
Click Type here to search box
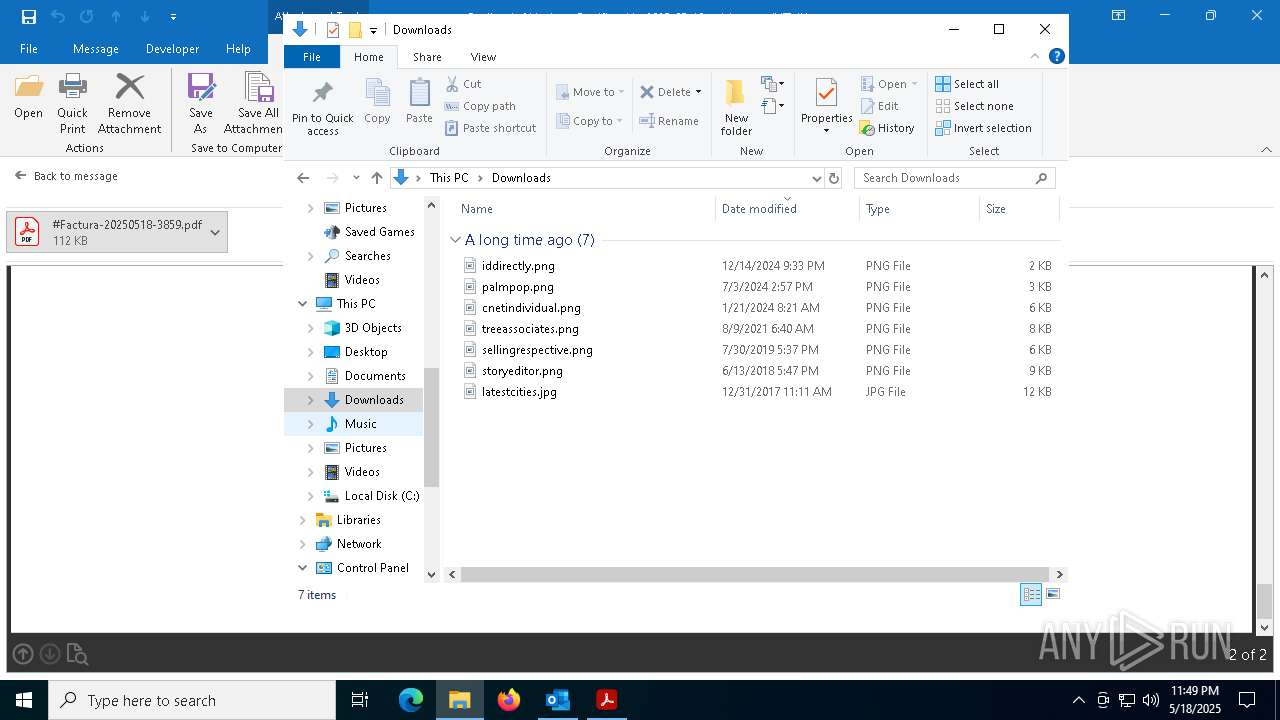click(192, 701)
